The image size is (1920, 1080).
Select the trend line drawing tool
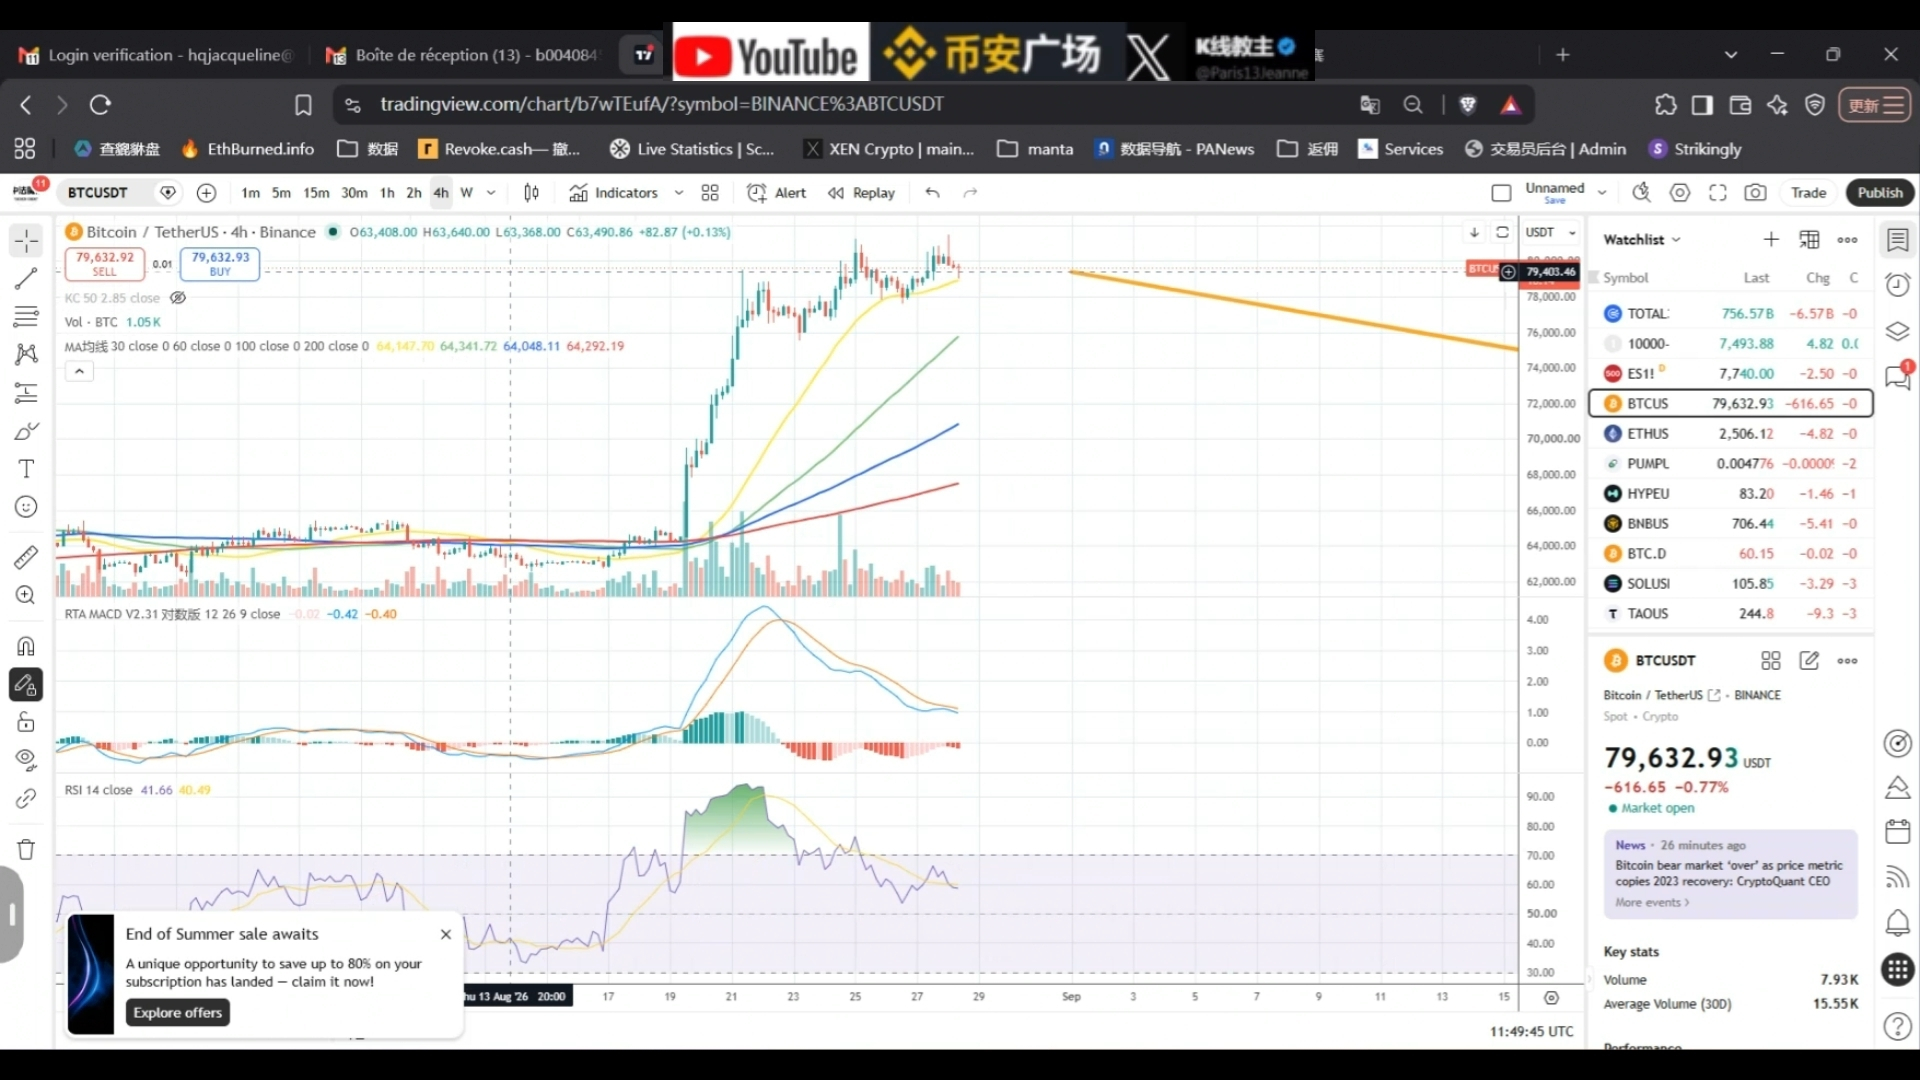(26, 278)
